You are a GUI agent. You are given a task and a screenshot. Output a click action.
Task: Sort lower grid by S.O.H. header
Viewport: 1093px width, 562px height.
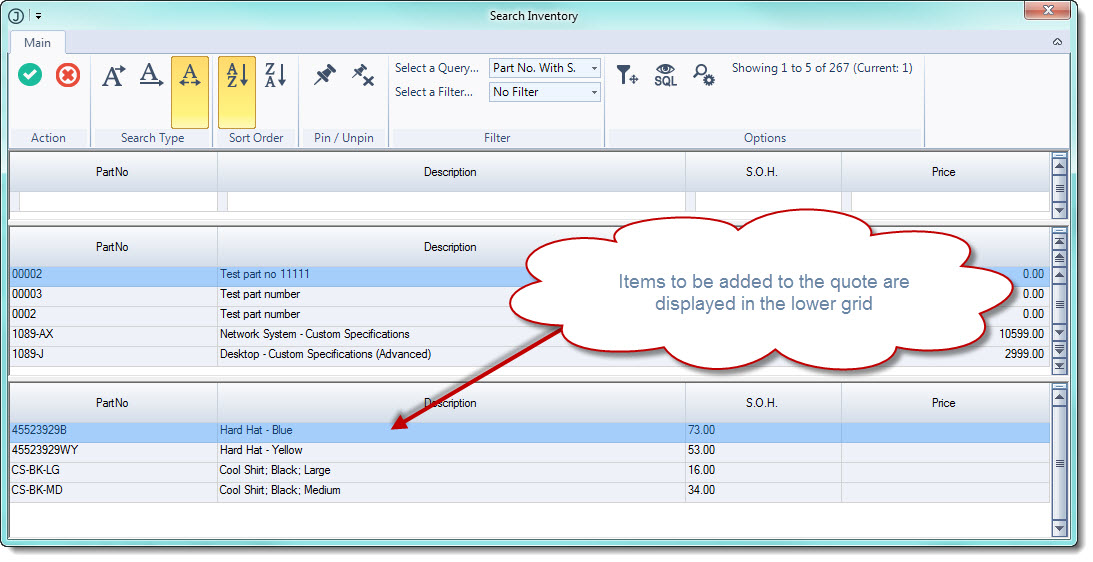pos(763,403)
